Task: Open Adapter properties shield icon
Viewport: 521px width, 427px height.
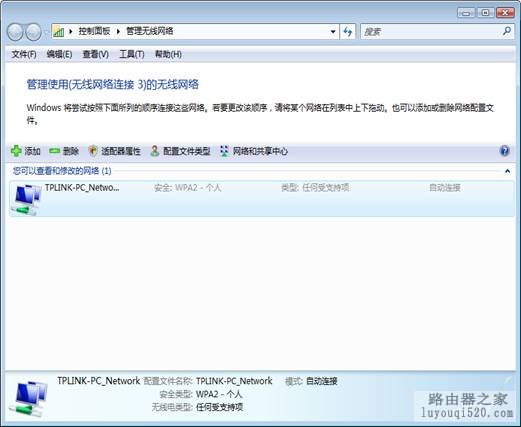Action: pyautogui.click(x=93, y=151)
